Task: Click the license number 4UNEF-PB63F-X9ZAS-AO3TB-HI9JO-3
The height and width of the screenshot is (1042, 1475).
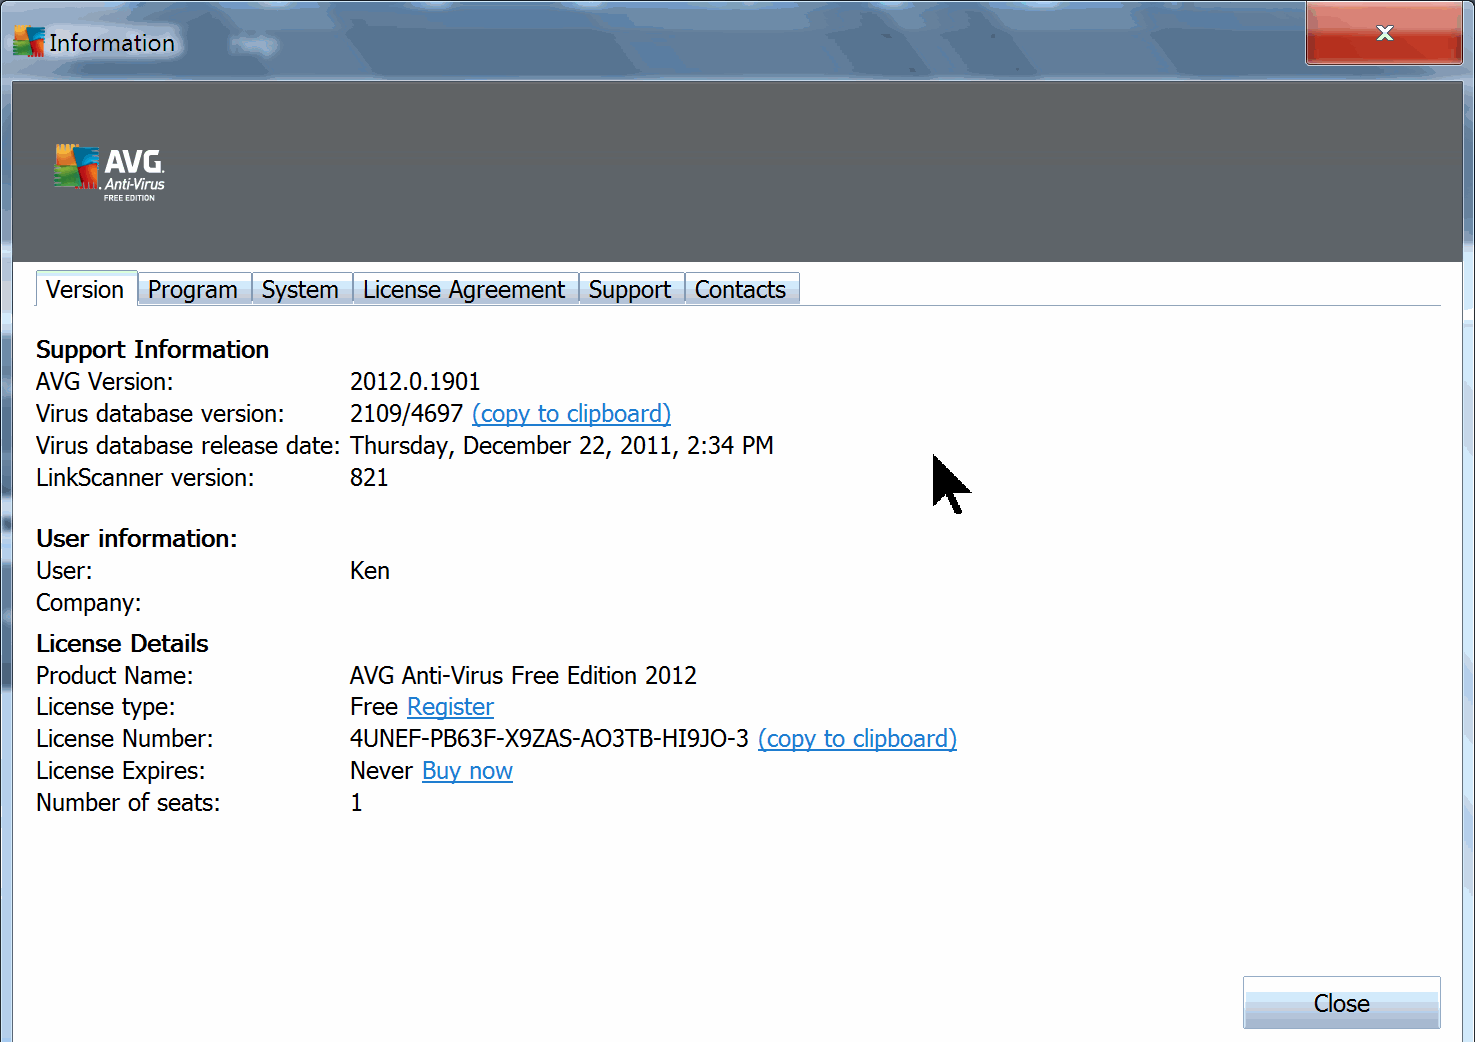Action: point(549,739)
